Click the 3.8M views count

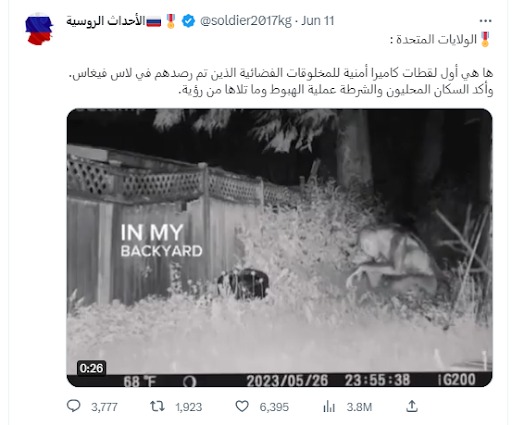pos(359,407)
